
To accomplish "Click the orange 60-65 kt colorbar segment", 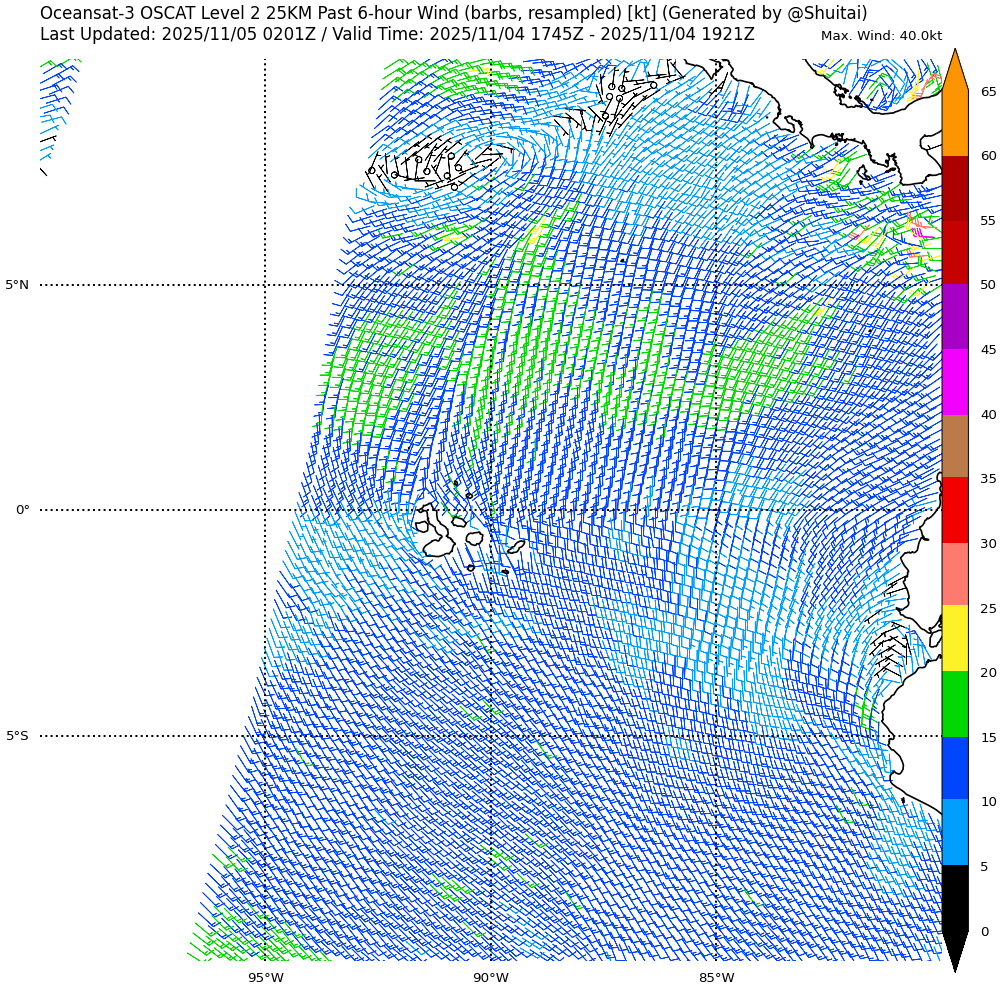I will pos(955,123).
